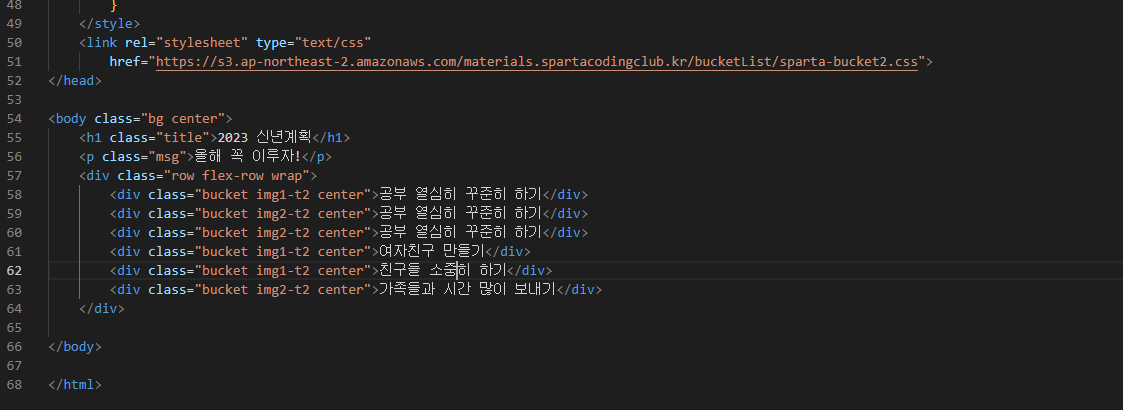
Task: Click line number 64 in the gutter
Action: (x=14, y=309)
